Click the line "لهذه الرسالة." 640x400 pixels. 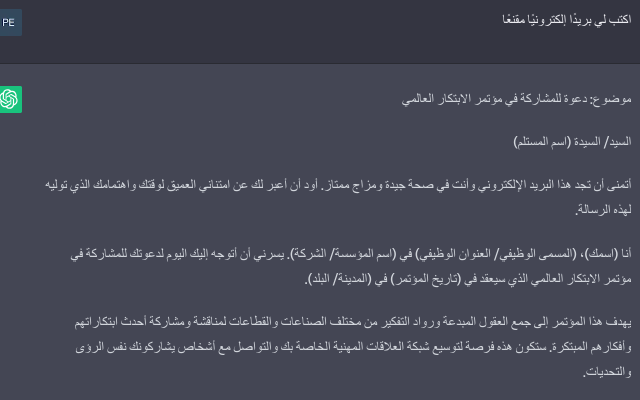click(603, 210)
